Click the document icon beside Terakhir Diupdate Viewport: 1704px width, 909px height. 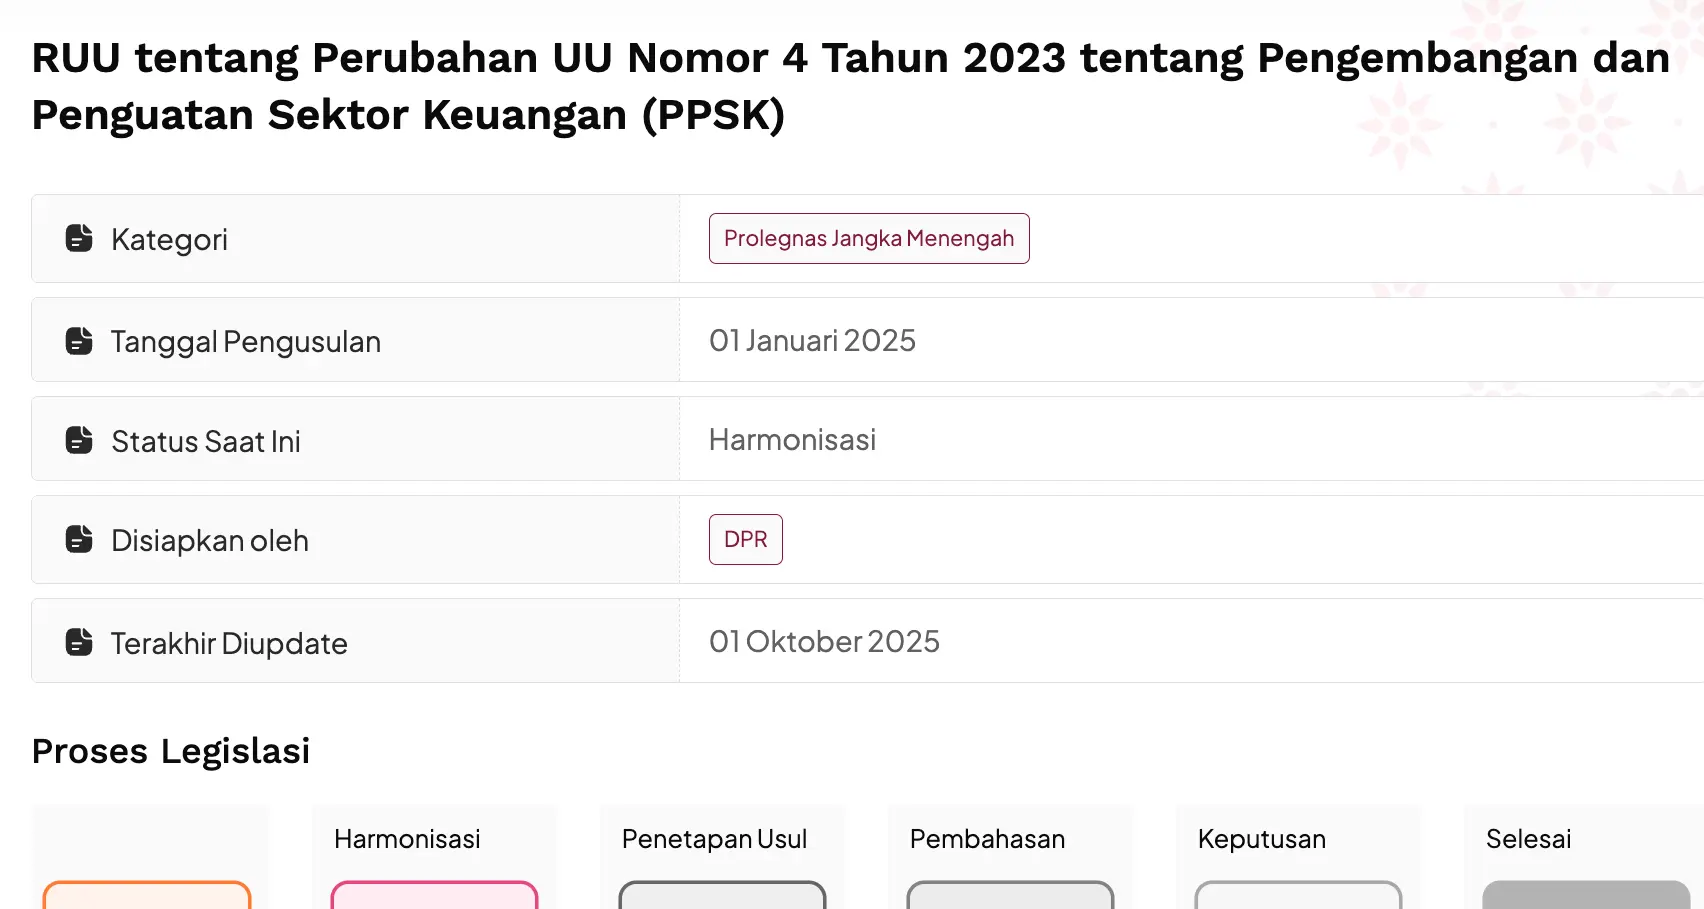[x=78, y=641]
